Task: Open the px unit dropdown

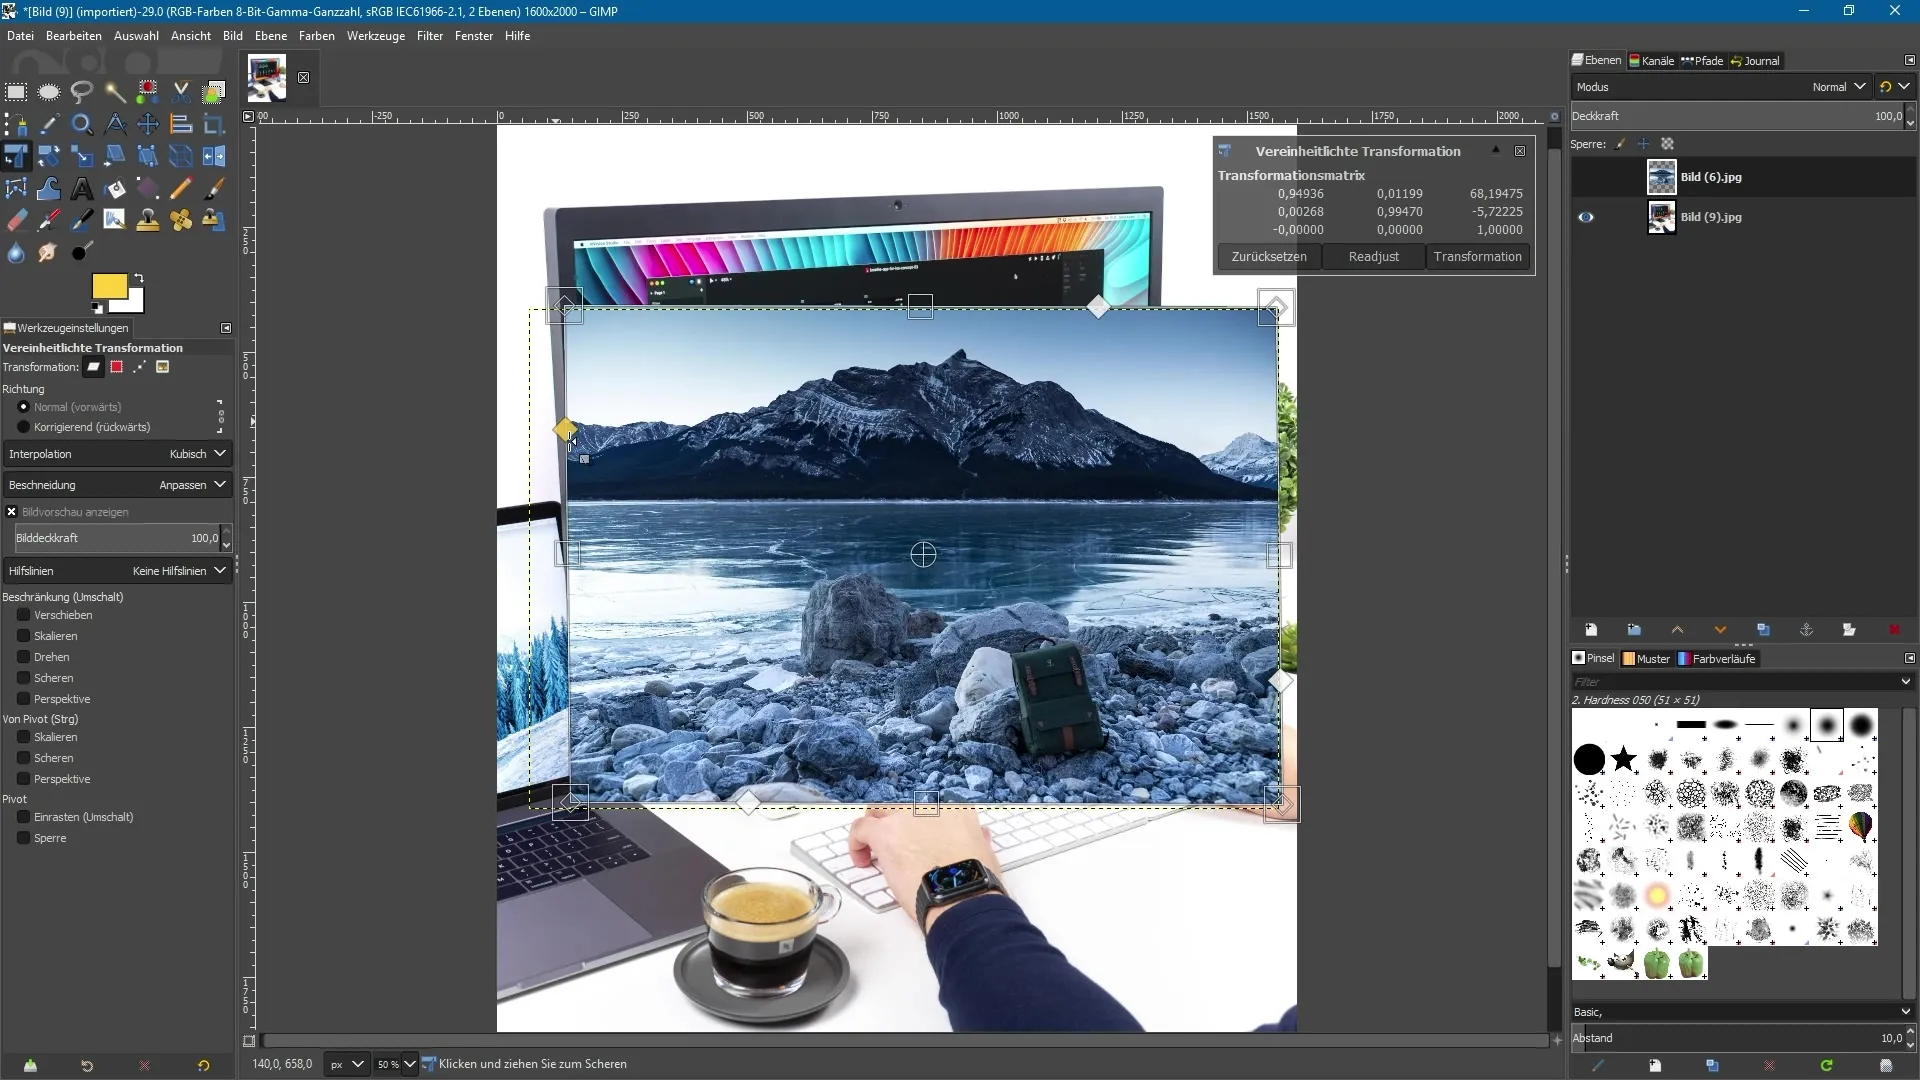Action: (x=346, y=1064)
